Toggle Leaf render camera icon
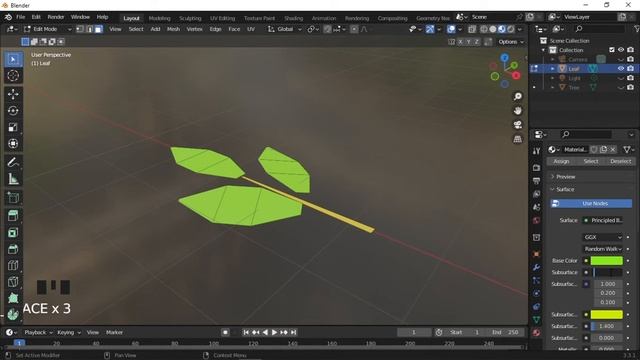 pyautogui.click(x=631, y=69)
